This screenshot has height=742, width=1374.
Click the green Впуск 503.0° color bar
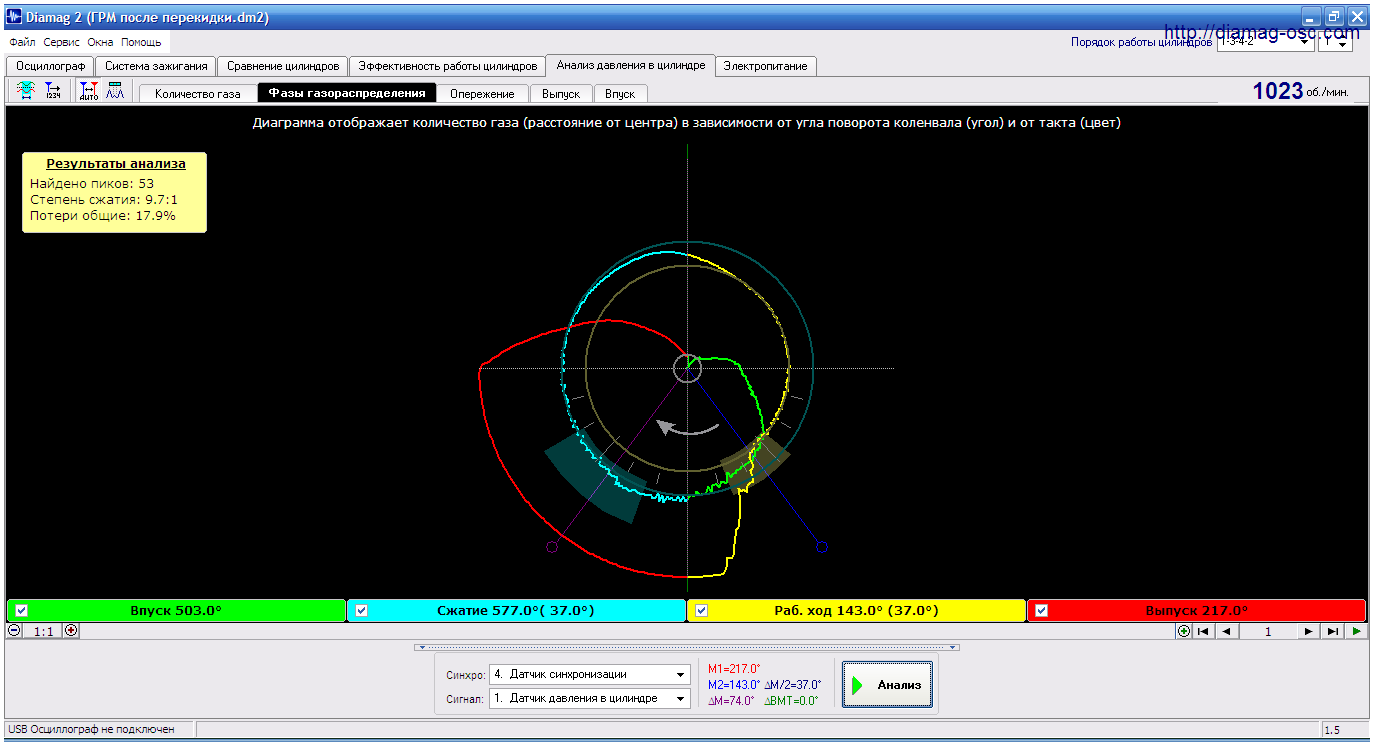coord(176,610)
